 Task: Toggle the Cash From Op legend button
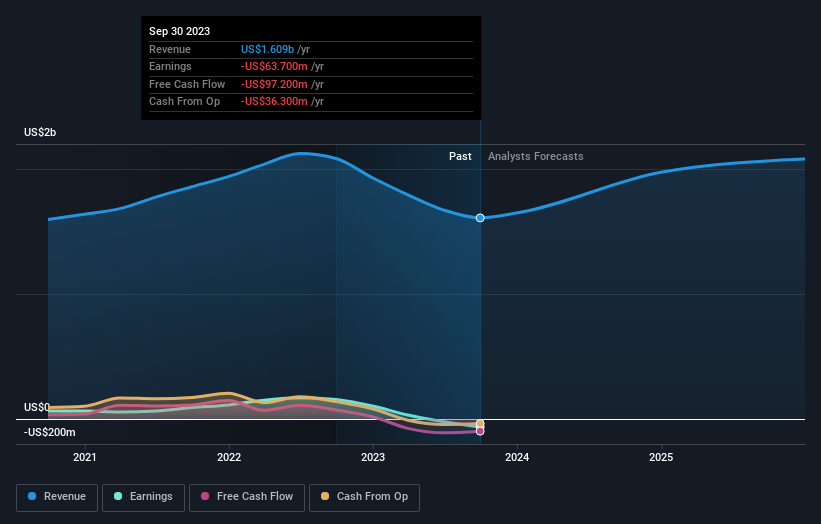point(364,497)
